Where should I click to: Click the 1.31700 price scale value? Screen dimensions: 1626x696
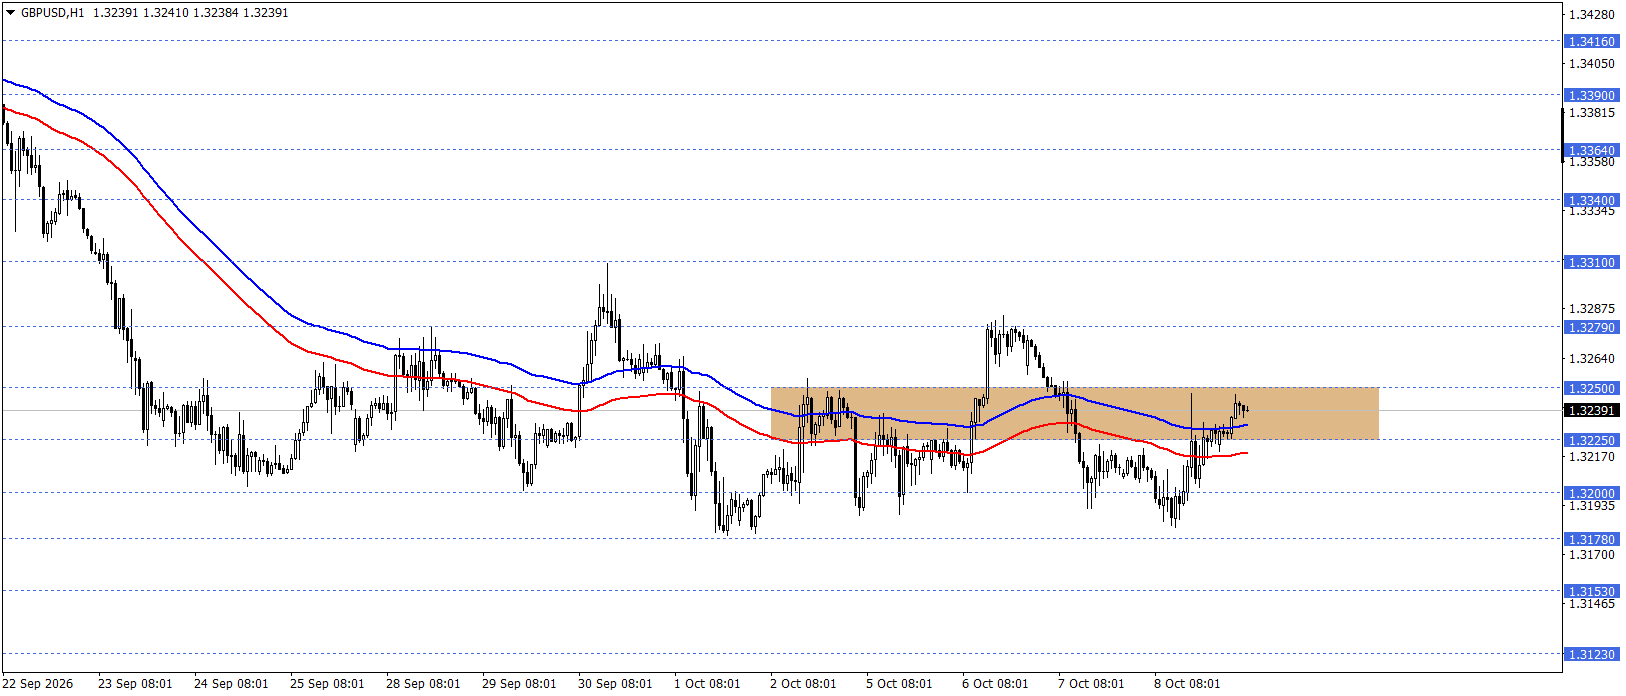coord(1591,555)
